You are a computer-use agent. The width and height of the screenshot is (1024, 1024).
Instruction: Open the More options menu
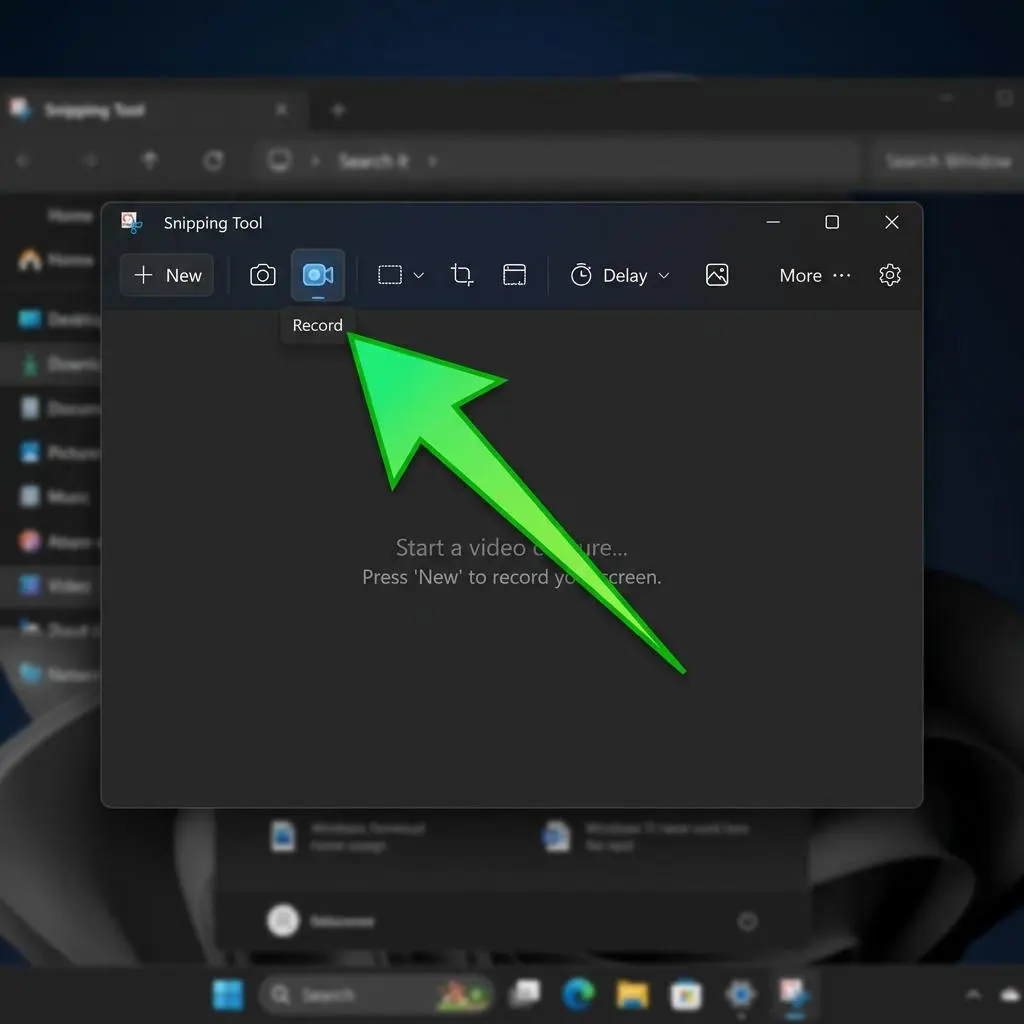815,276
